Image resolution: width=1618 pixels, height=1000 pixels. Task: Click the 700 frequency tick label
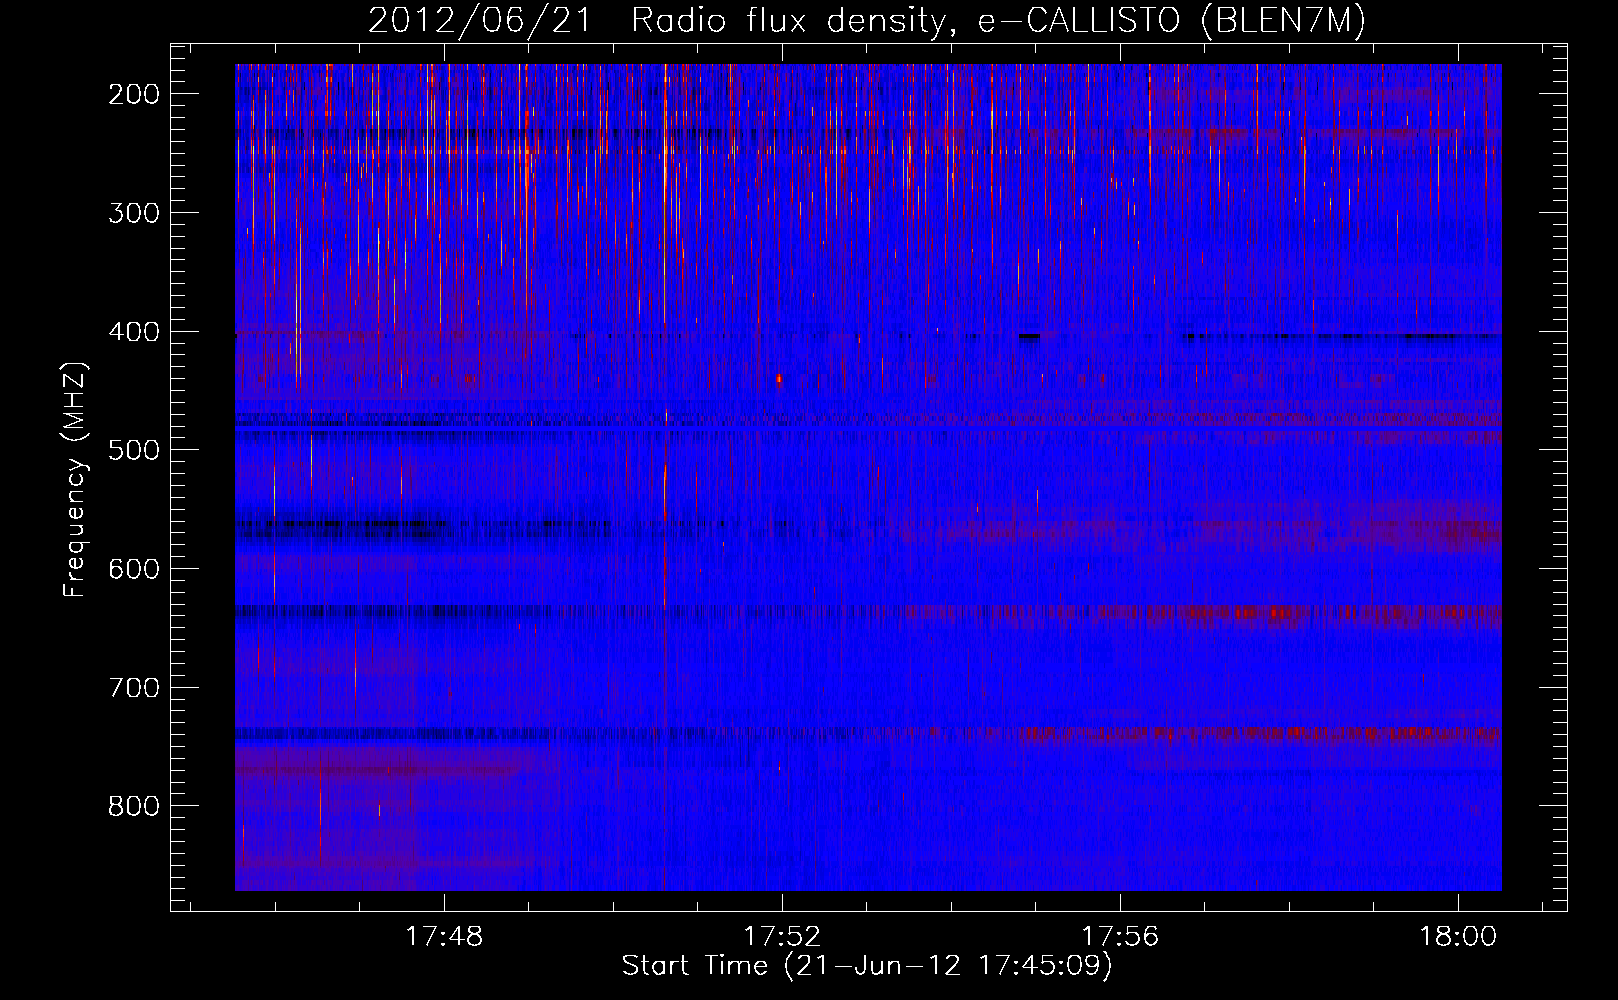pos(134,688)
